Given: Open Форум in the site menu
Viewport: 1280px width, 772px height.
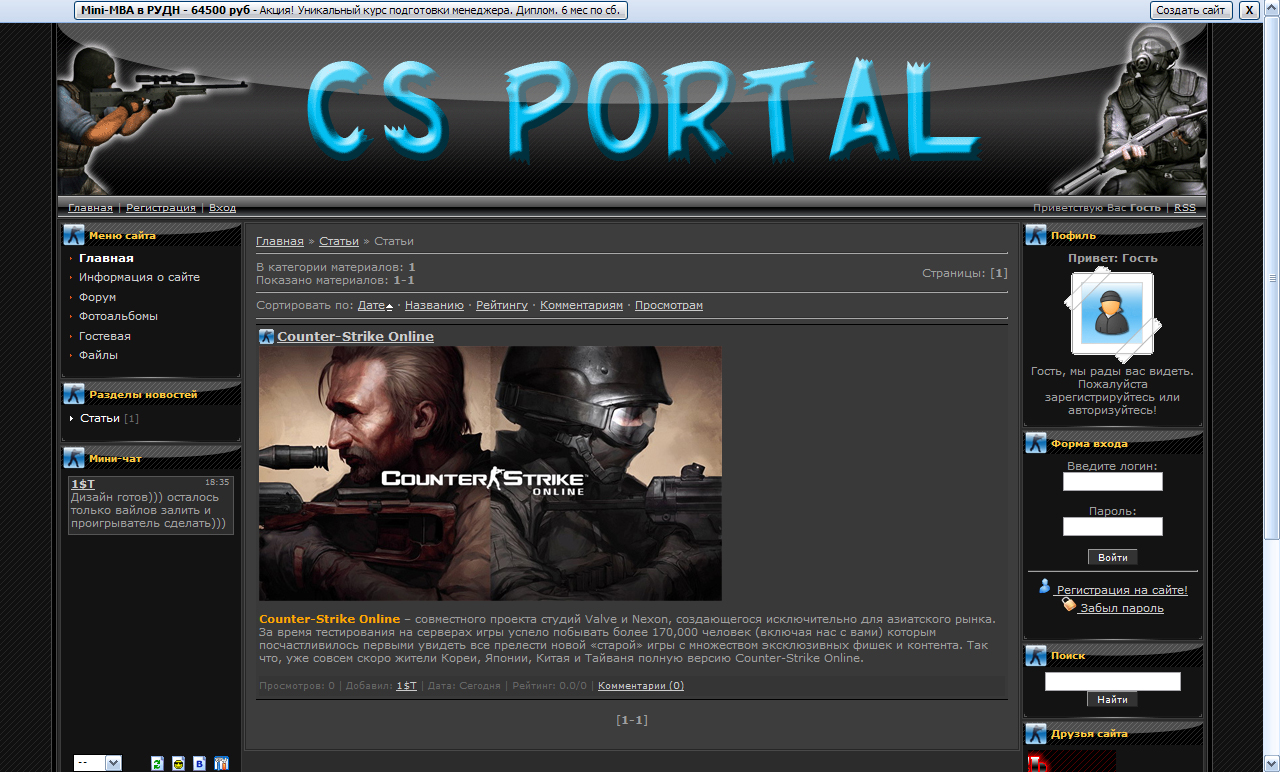Looking at the screenshot, I should tap(98, 297).
